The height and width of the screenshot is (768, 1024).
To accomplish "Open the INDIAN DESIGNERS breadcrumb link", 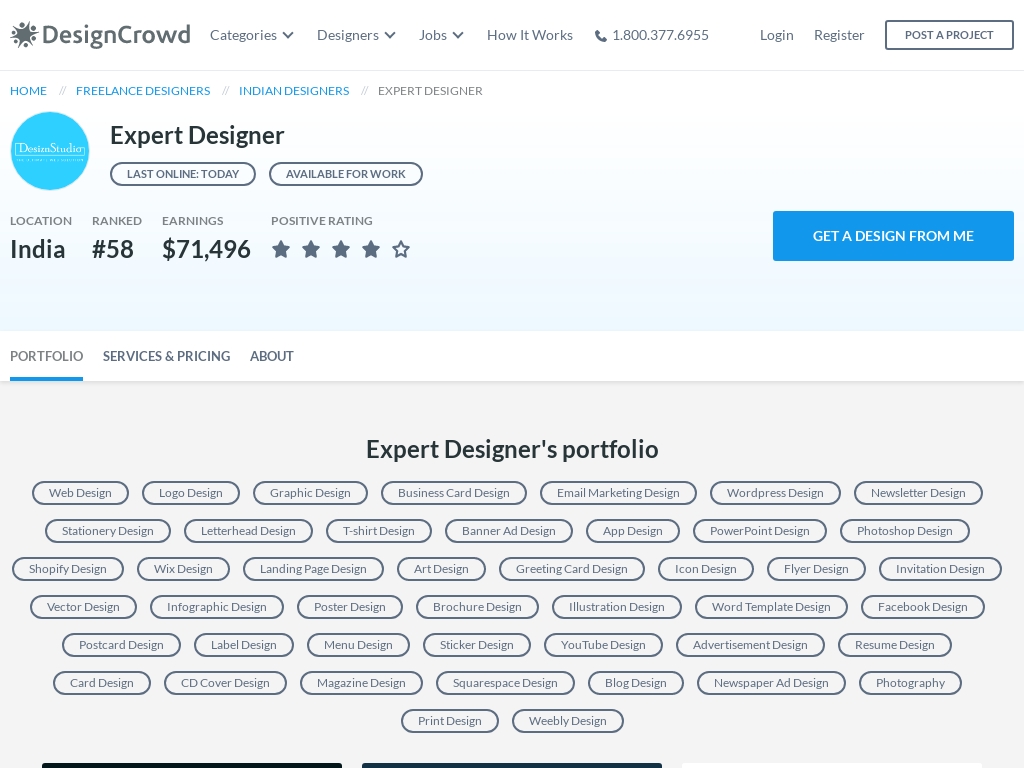I will click(294, 90).
